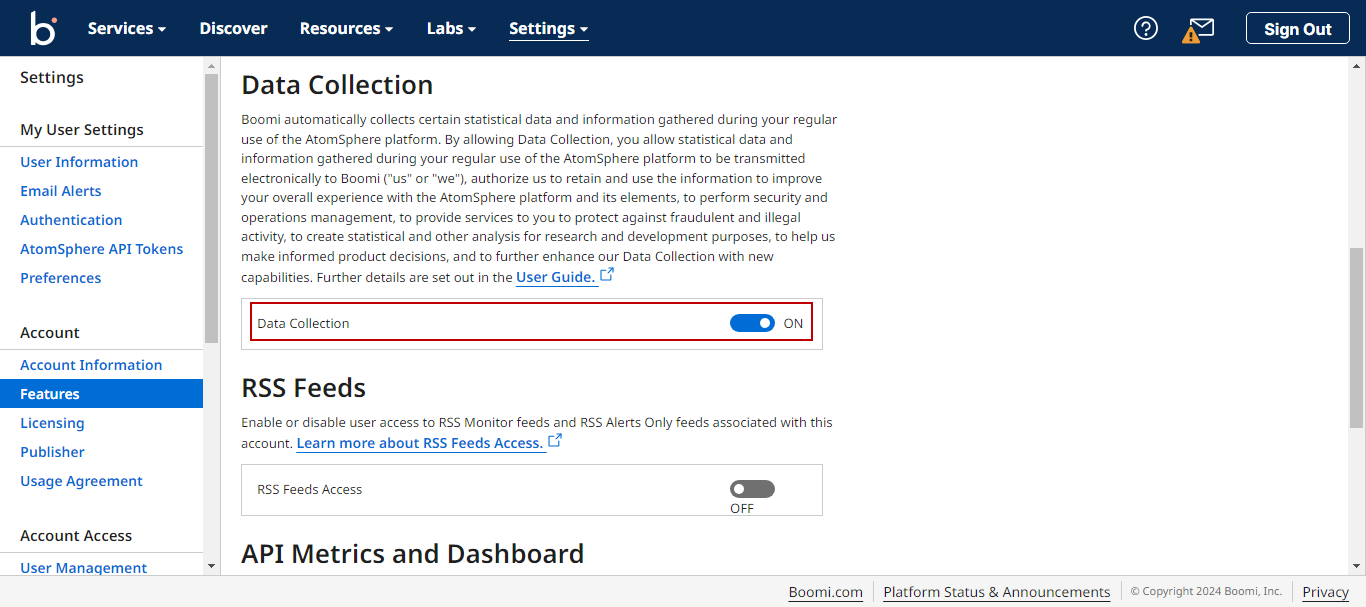Click the sidebar scroll down arrow
The image size is (1366, 607).
211,566
